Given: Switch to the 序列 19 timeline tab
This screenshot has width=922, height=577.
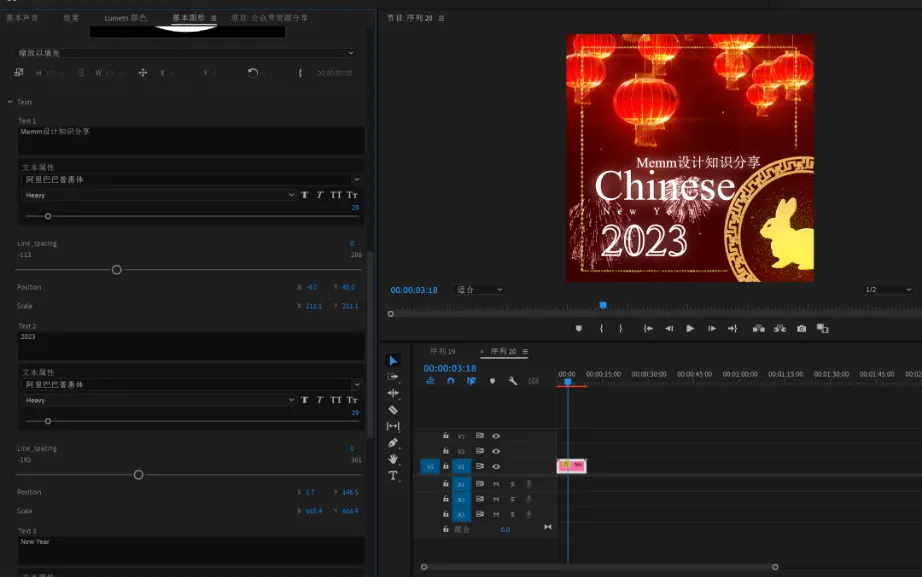Looking at the screenshot, I should (x=442, y=352).
